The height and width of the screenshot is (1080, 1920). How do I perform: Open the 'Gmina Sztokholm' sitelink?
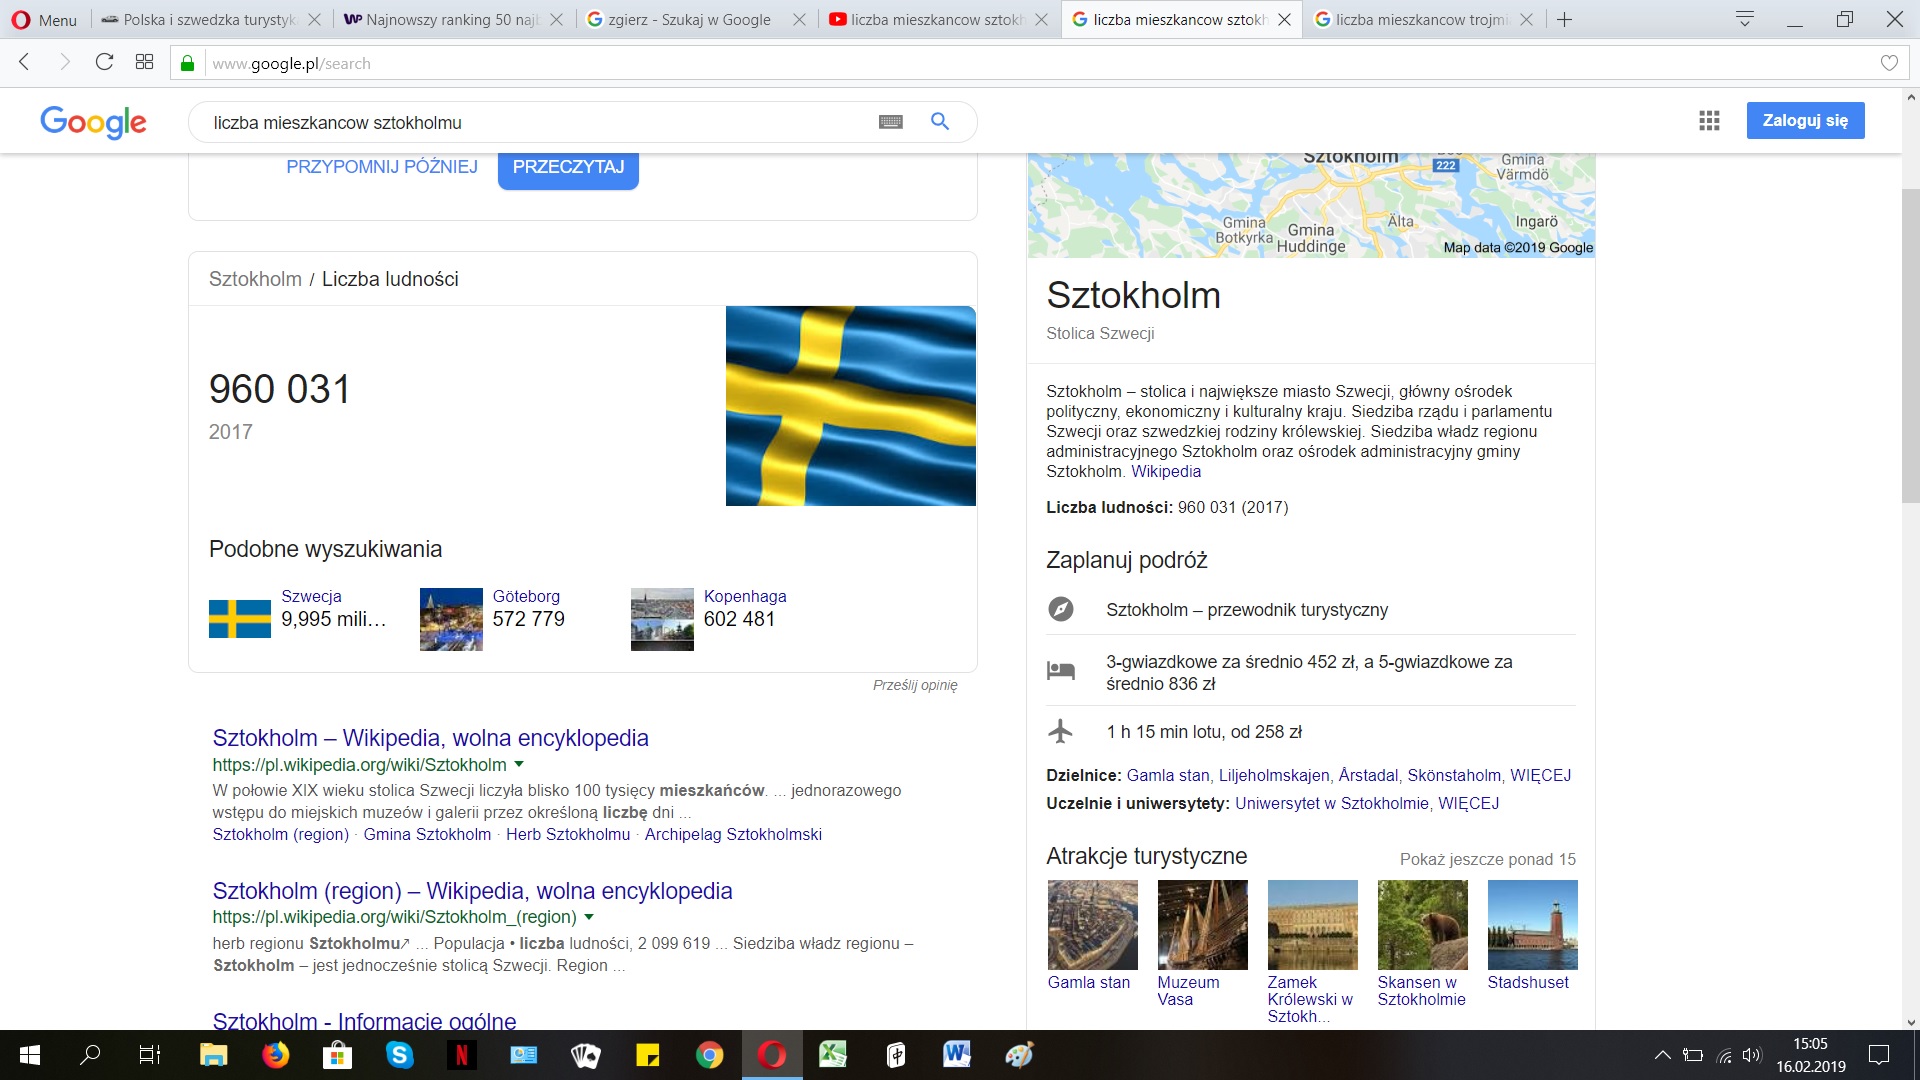coord(427,835)
